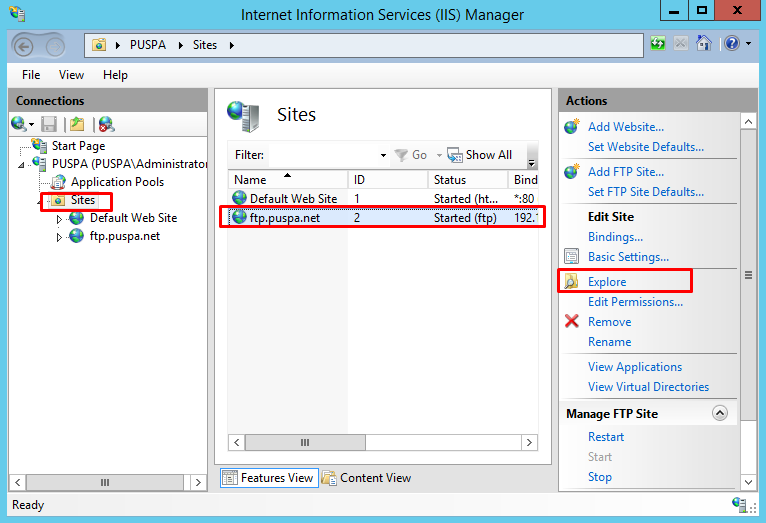Click globe icon of ftp.puspa.net list row
Image resolution: width=766 pixels, height=523 pixels.
239,217
